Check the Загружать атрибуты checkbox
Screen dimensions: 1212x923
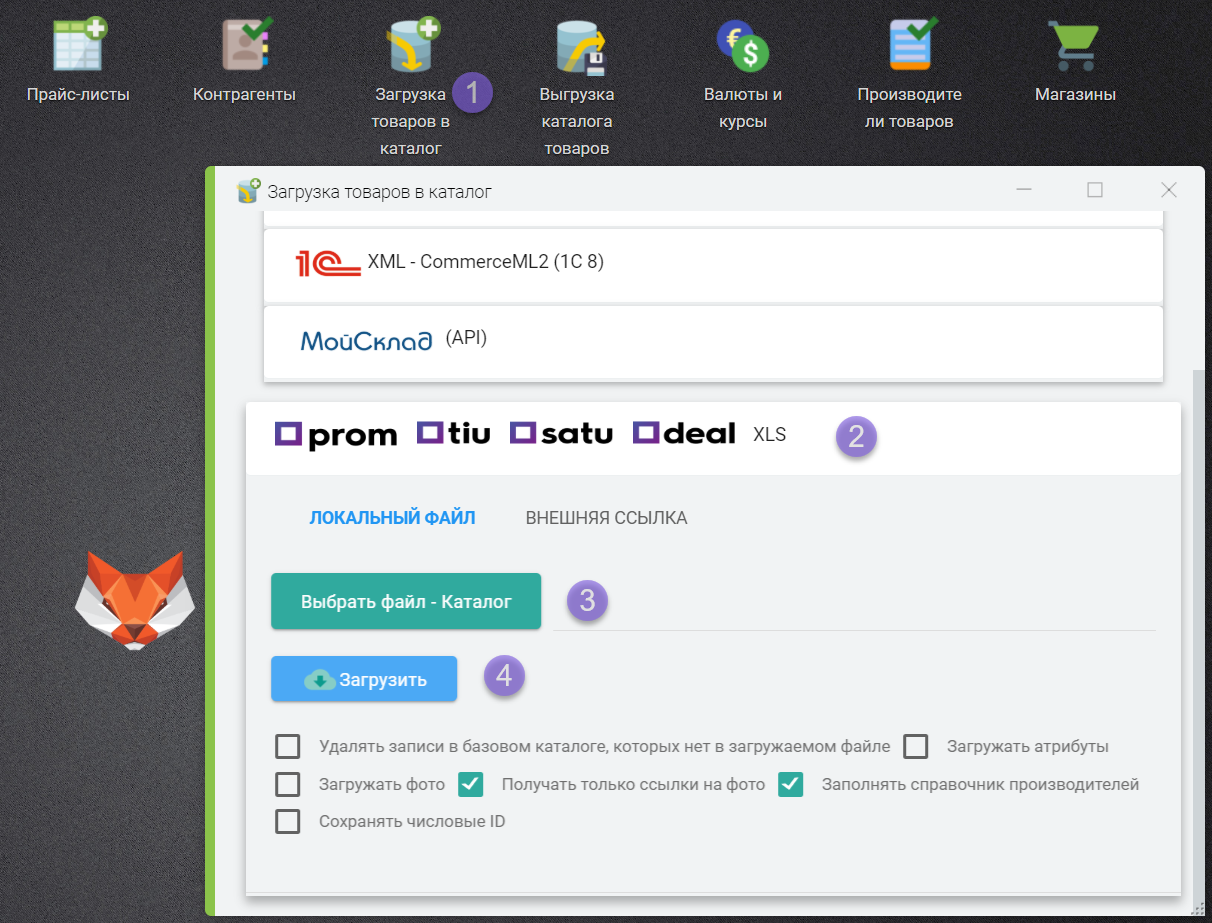[x=916, y=747]
